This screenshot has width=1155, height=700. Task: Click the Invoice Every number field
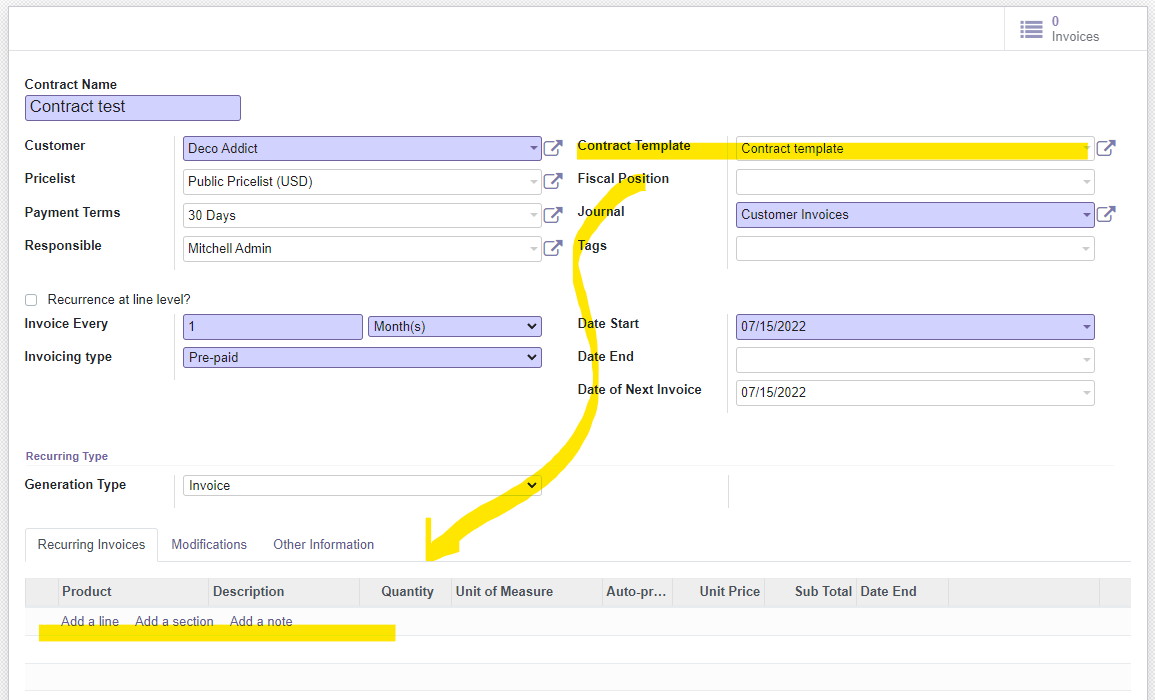(x=273, y=326)
